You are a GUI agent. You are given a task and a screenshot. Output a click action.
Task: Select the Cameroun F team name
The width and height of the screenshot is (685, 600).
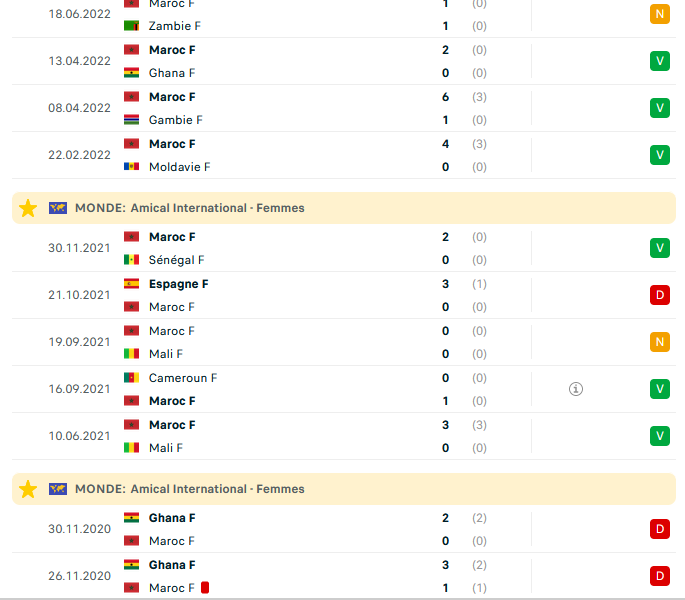click(183, 378)
